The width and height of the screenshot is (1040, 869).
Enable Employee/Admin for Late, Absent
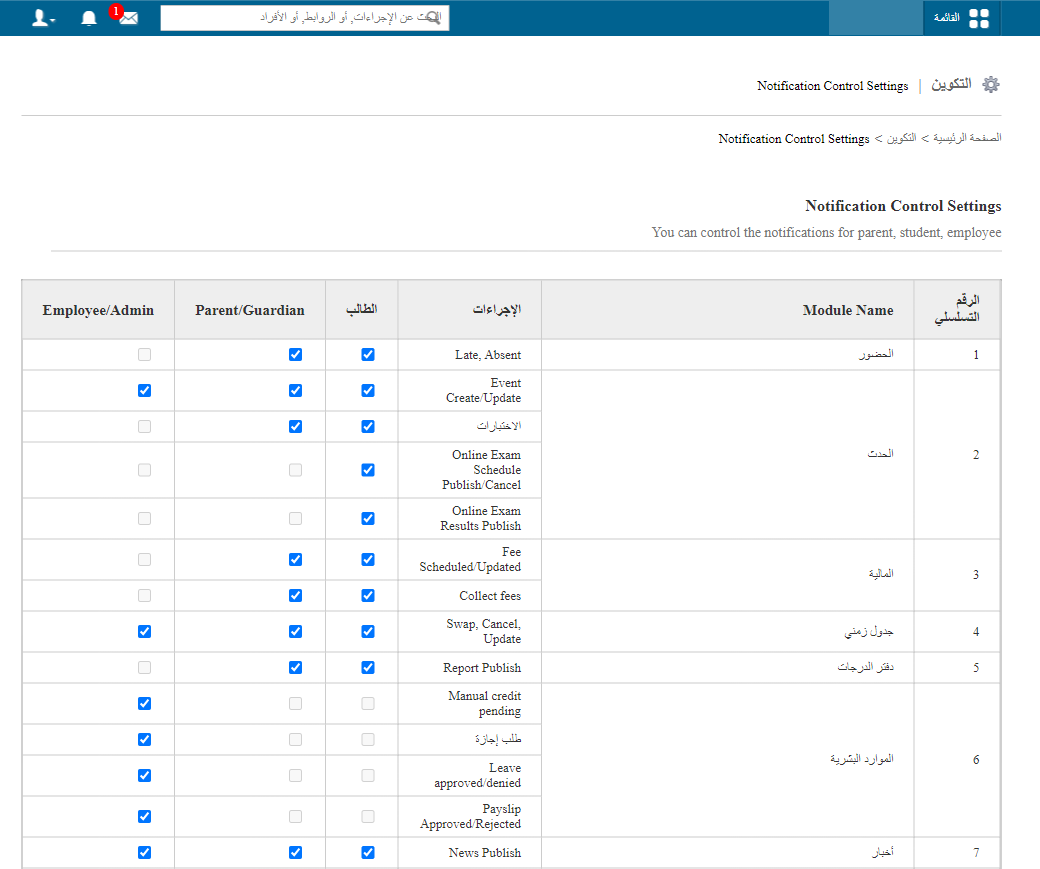[x=144, y=354]
